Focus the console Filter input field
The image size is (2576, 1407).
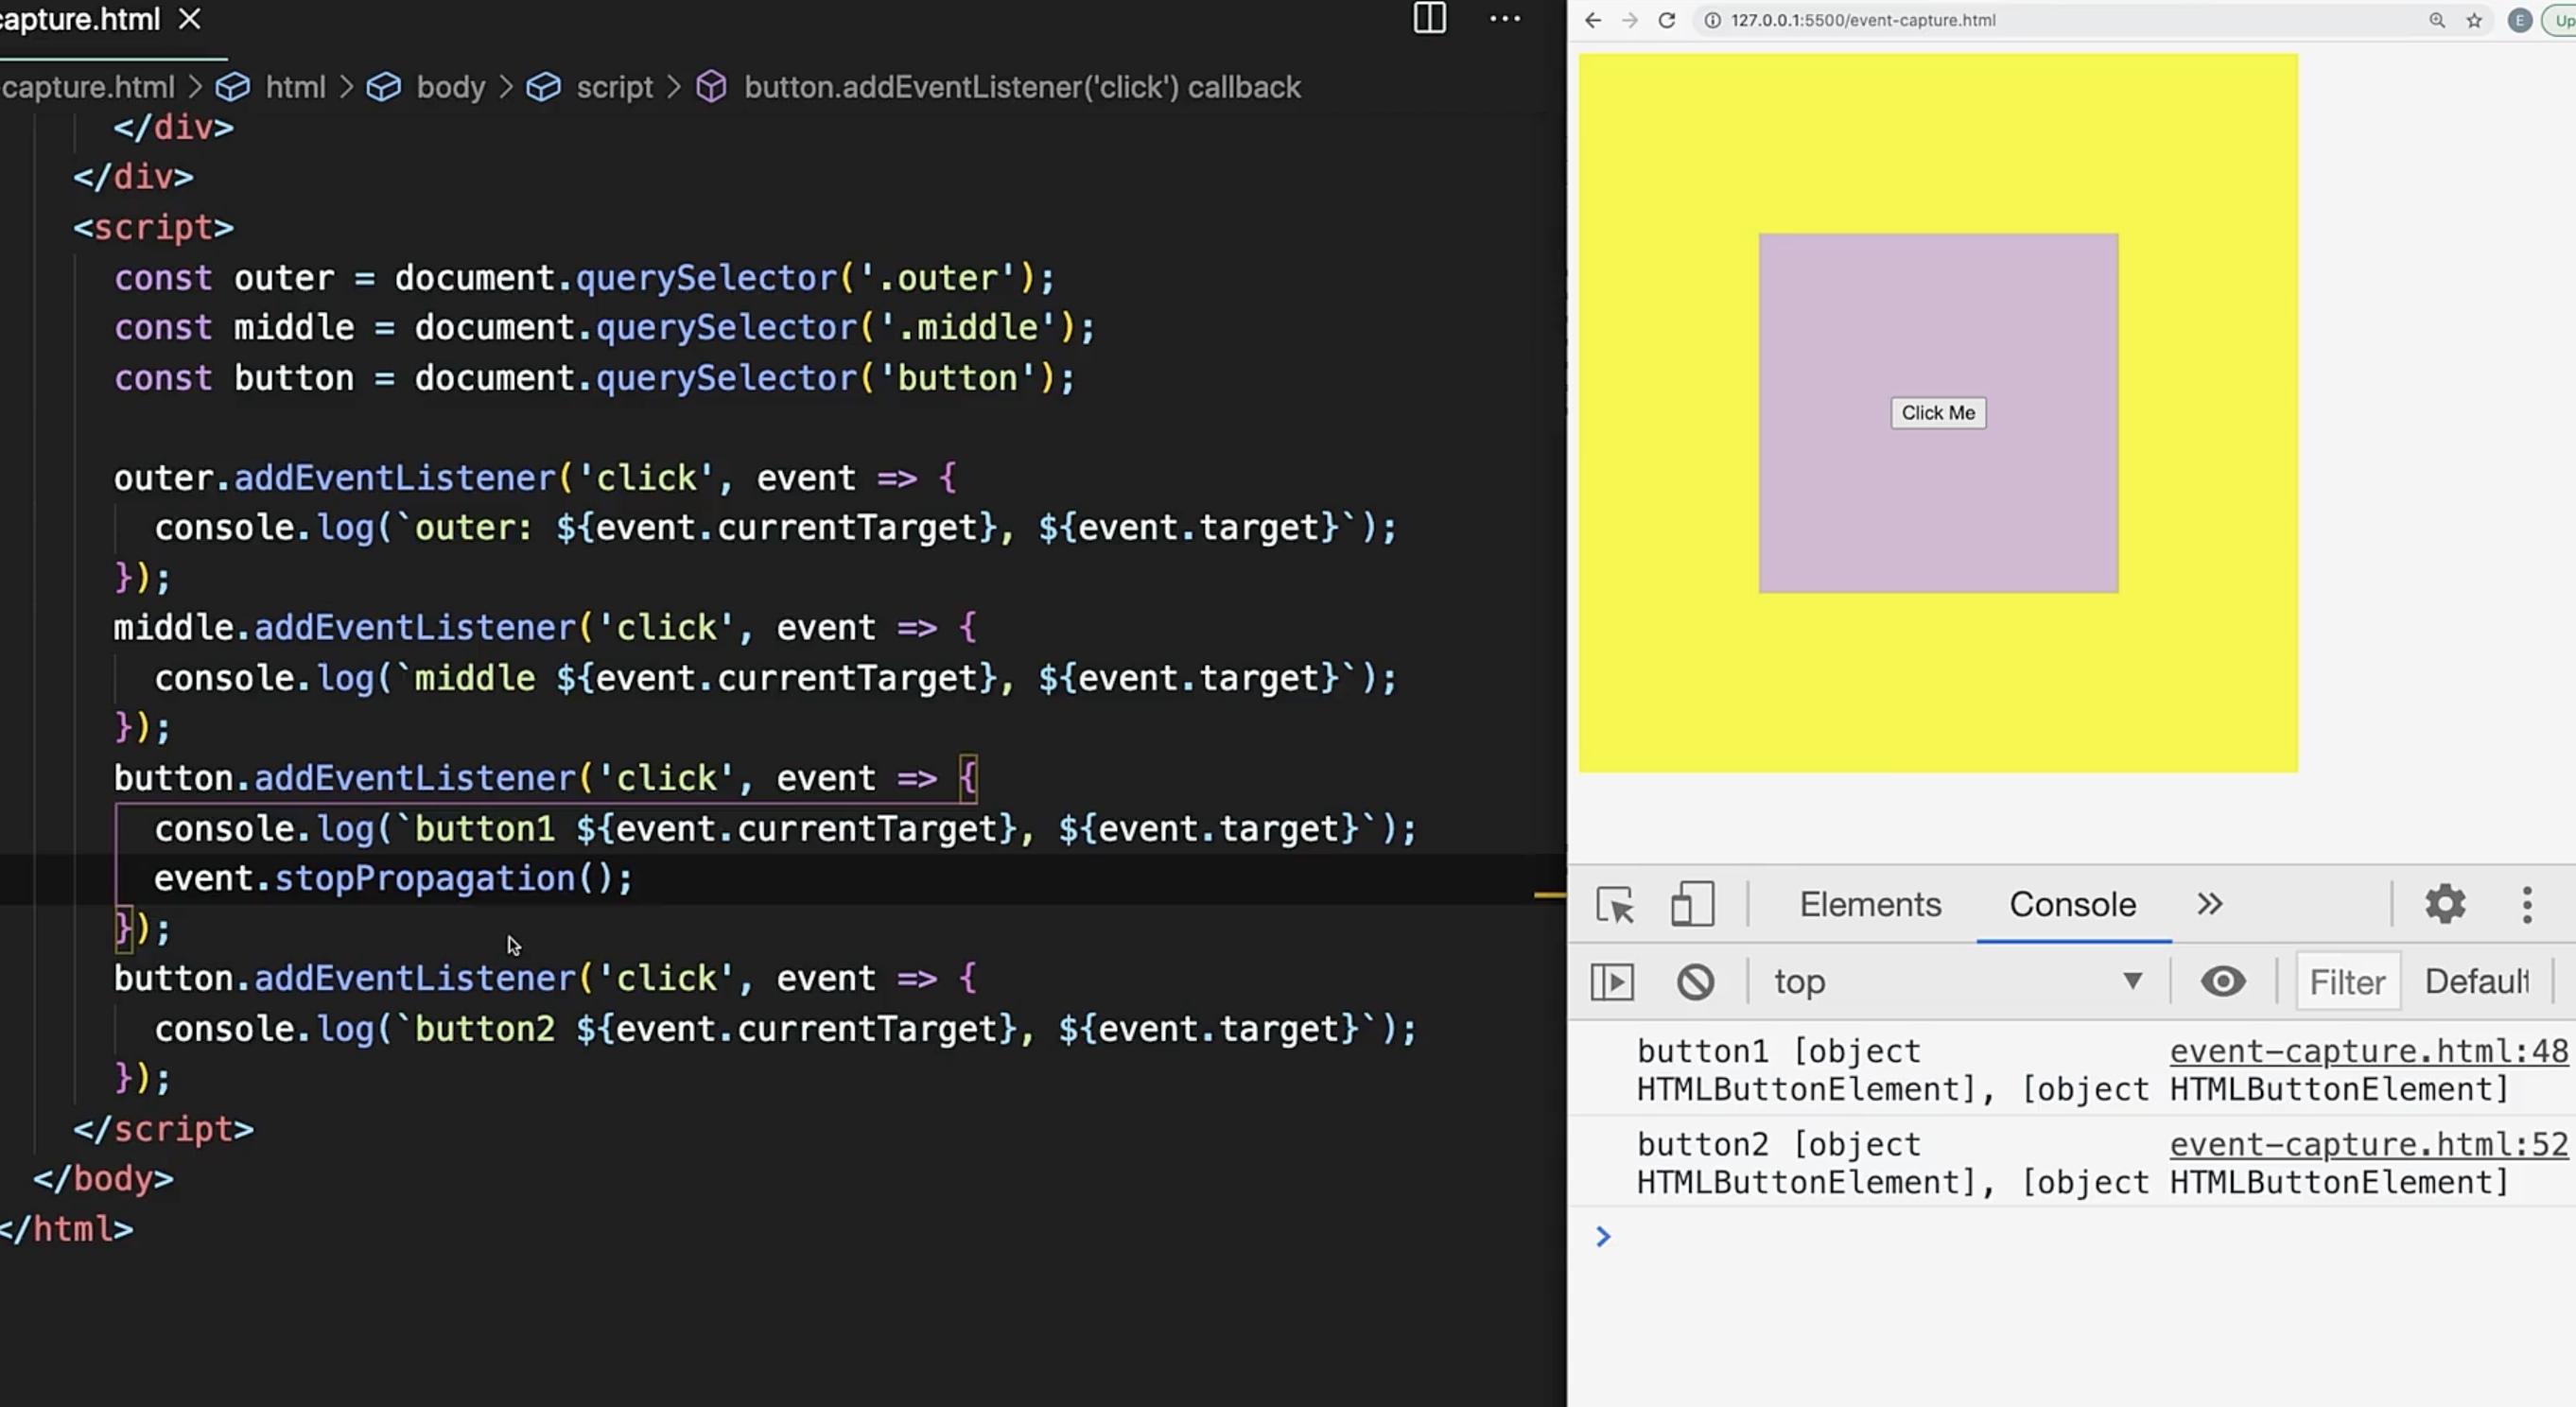point(2346,981)
